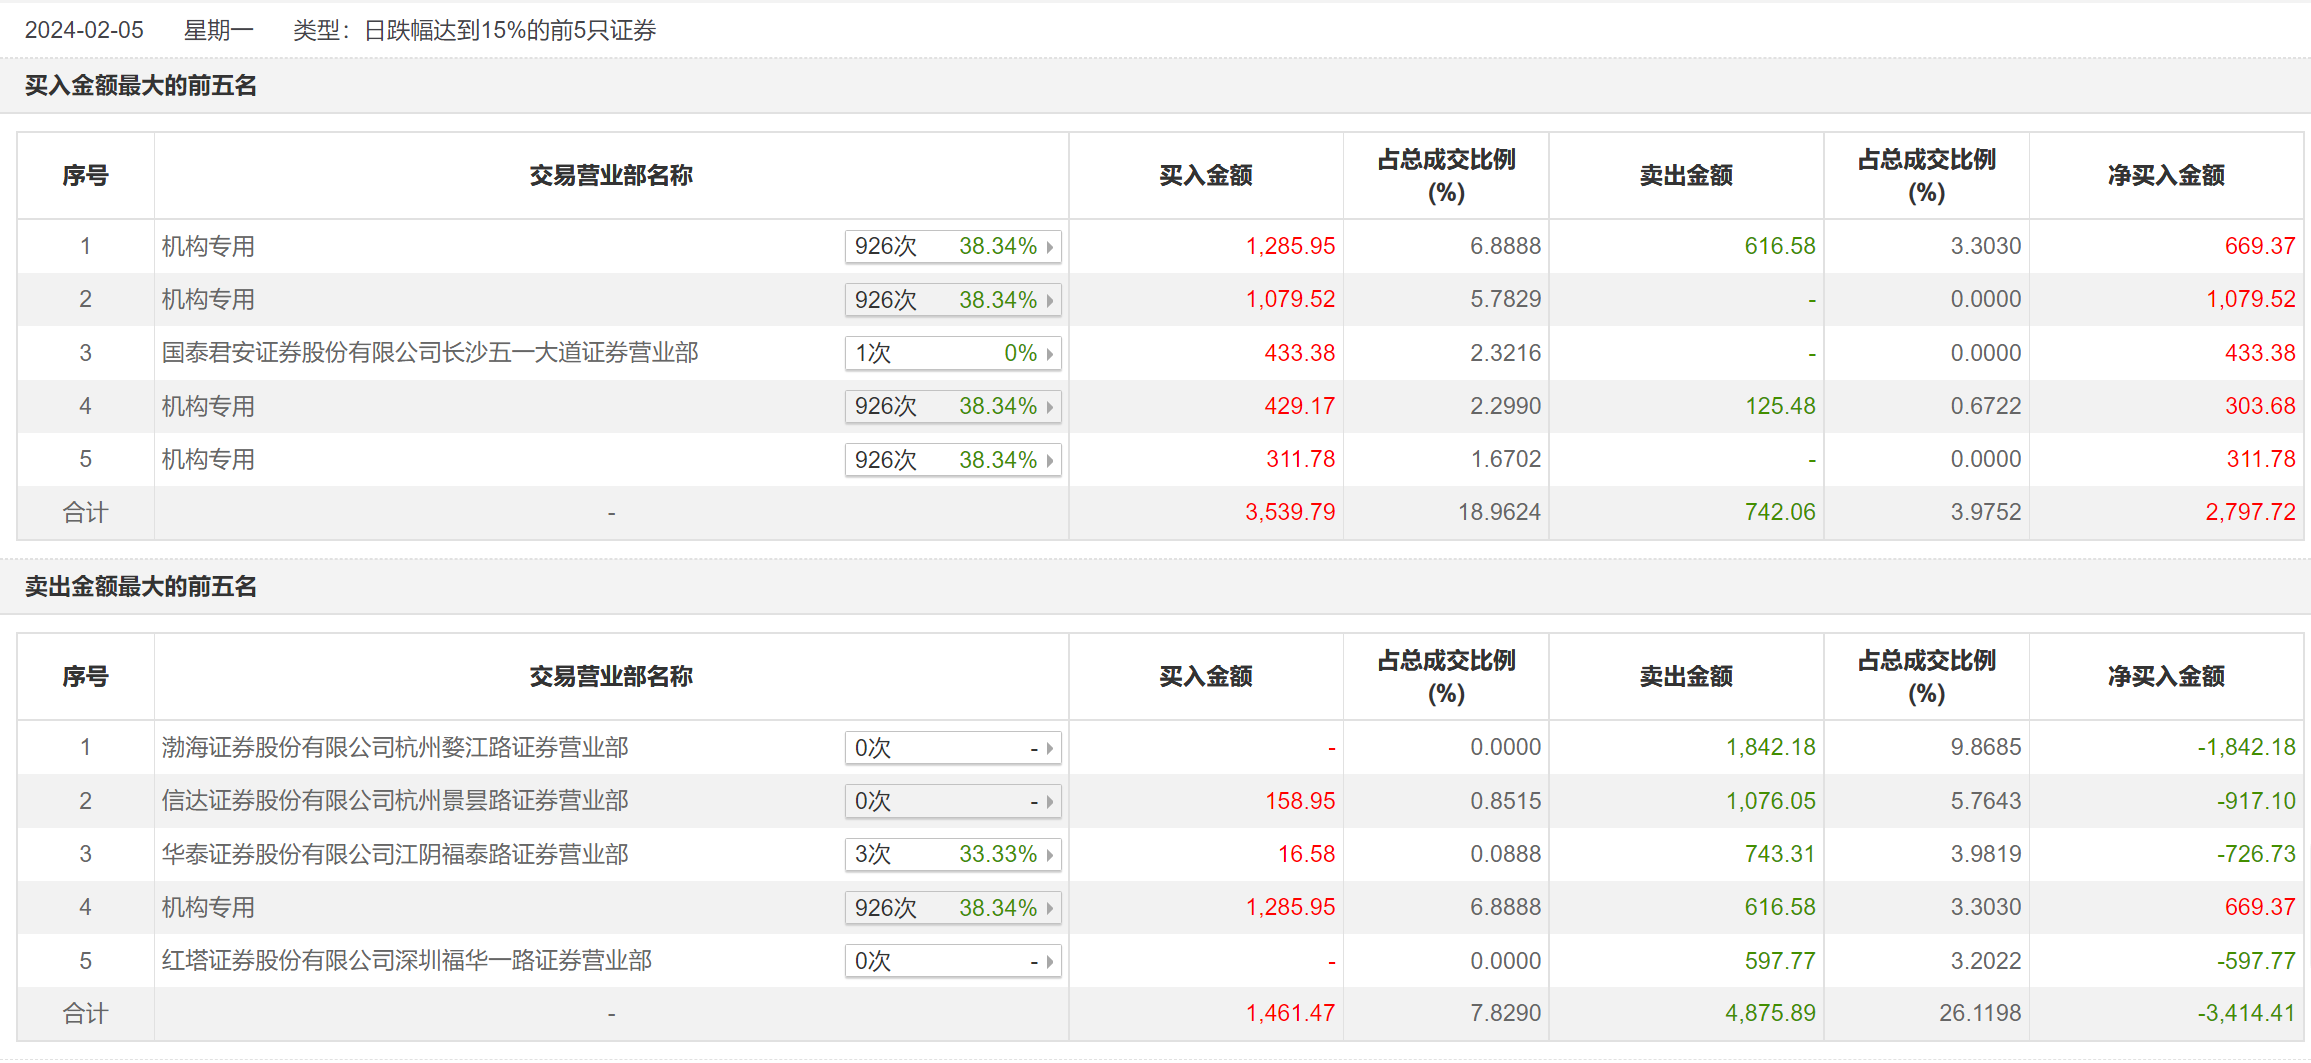This screenshot has height=1063, width=2311.
Task: Click arrow in buy table row 1 机构专用 box
Action: [1049, 247]
